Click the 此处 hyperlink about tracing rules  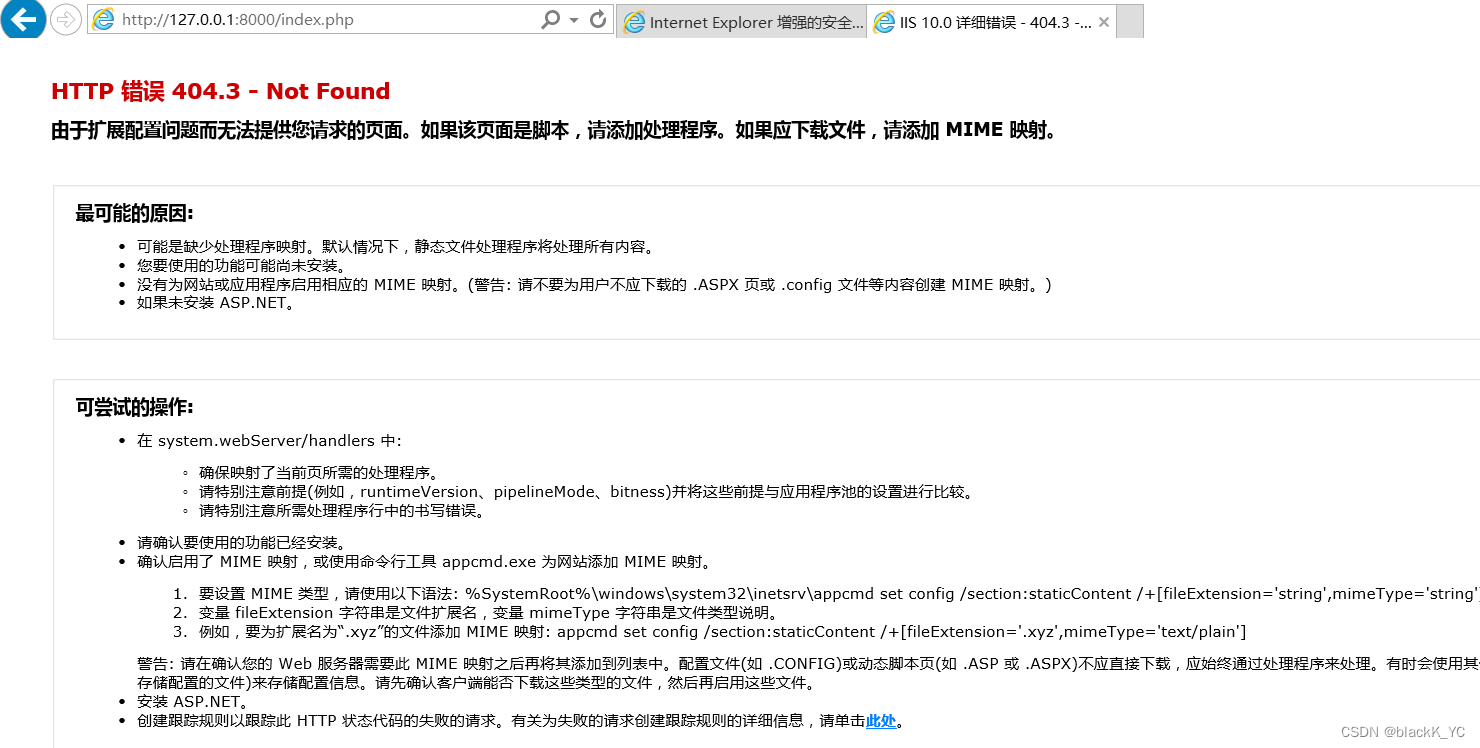point(881,721)
